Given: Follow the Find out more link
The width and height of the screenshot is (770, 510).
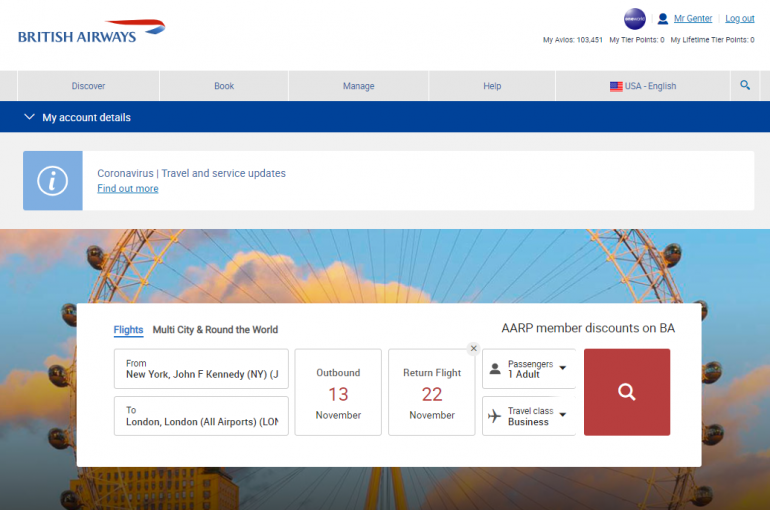Looking at the screenshot, I should click(127, 188).
